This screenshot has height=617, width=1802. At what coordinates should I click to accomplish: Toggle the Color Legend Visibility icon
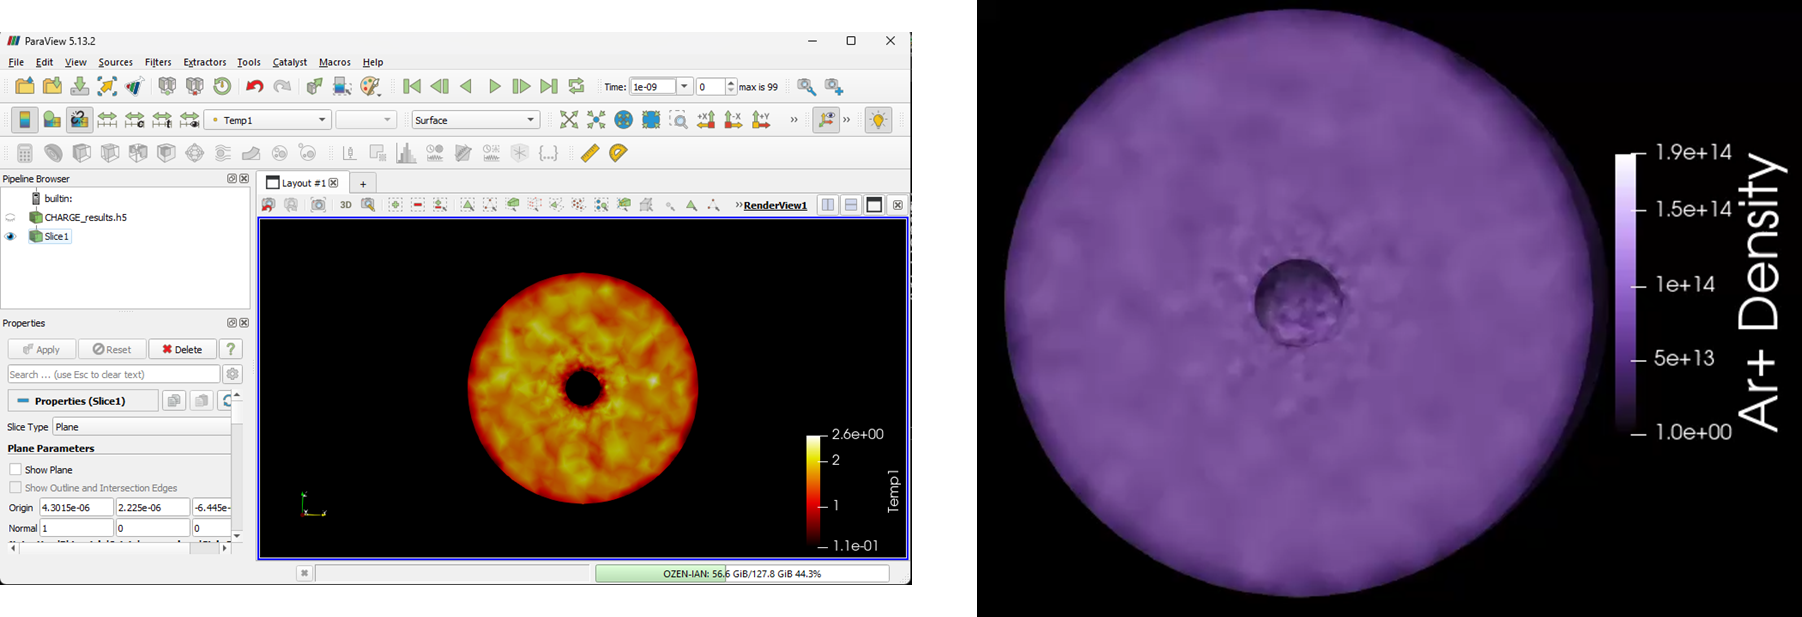click(x=24, y=120)
